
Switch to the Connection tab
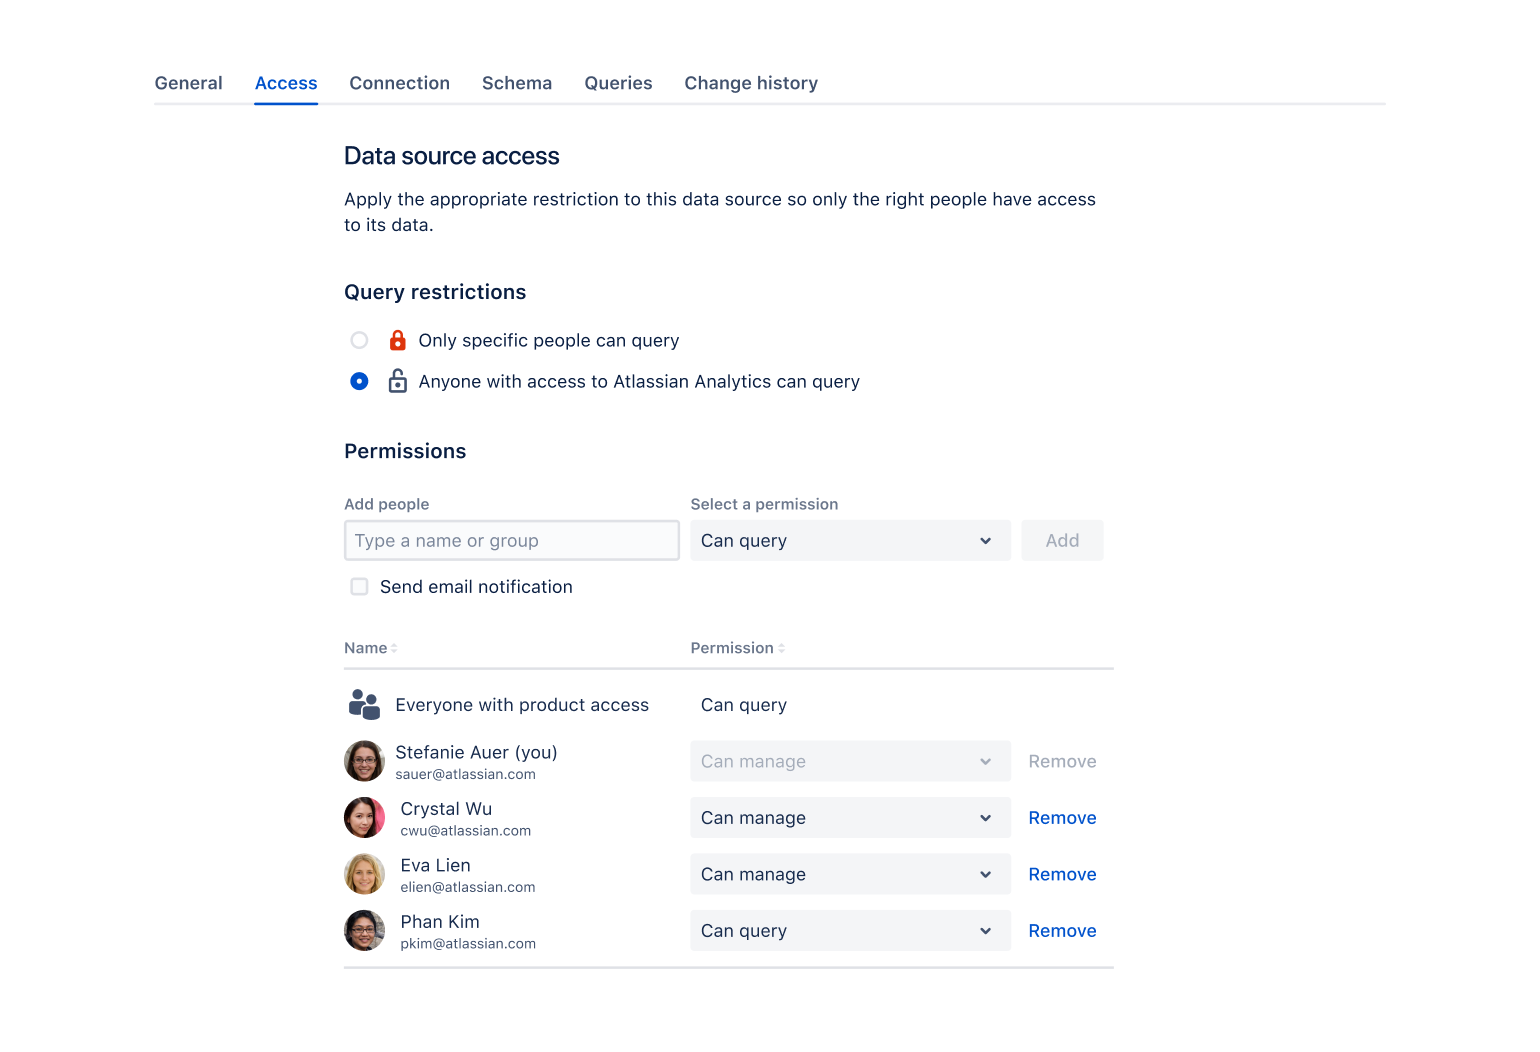tap(399, 83)
